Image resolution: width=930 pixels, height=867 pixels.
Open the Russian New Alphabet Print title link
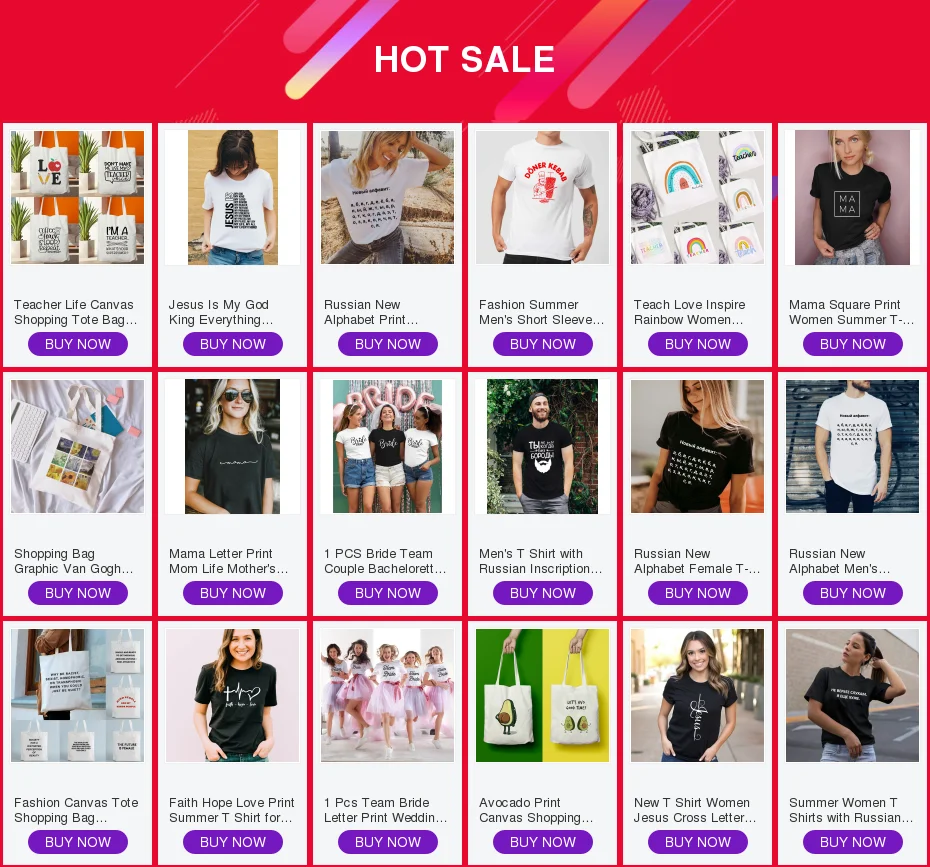(371, 312)
